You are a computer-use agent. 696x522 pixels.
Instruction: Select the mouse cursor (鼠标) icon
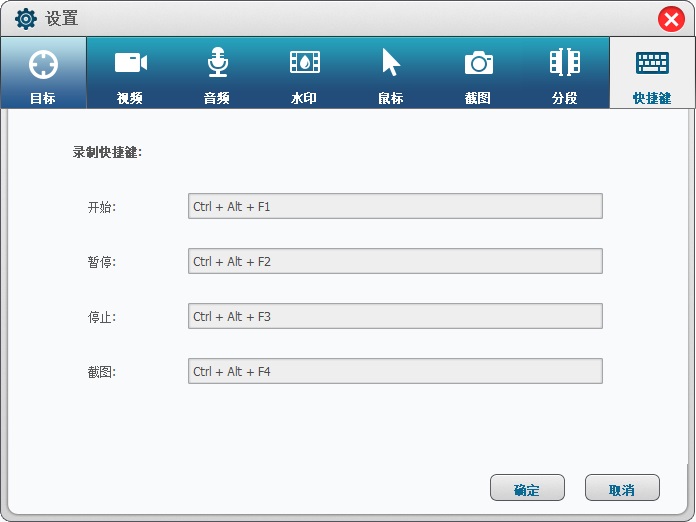(x=391, y=62)
